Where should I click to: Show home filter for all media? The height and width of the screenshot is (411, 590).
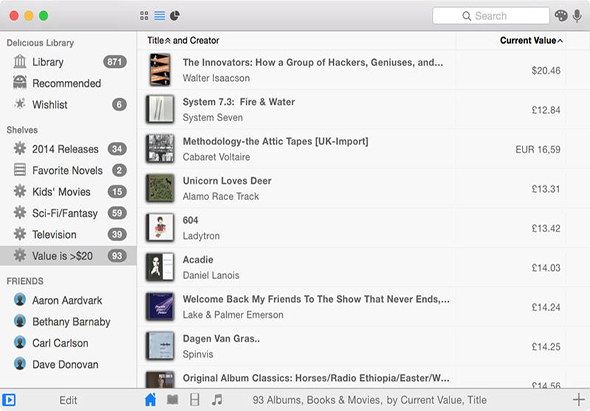tap(150, 399)
